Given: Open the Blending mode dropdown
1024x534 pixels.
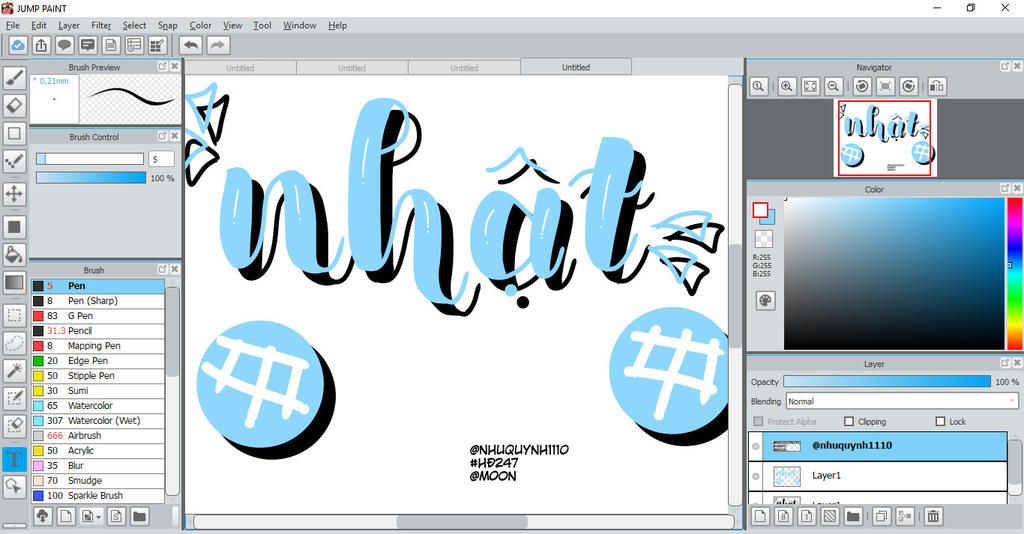Looking at the screenshot, I should pyautogui.click(x=901, y=401).
